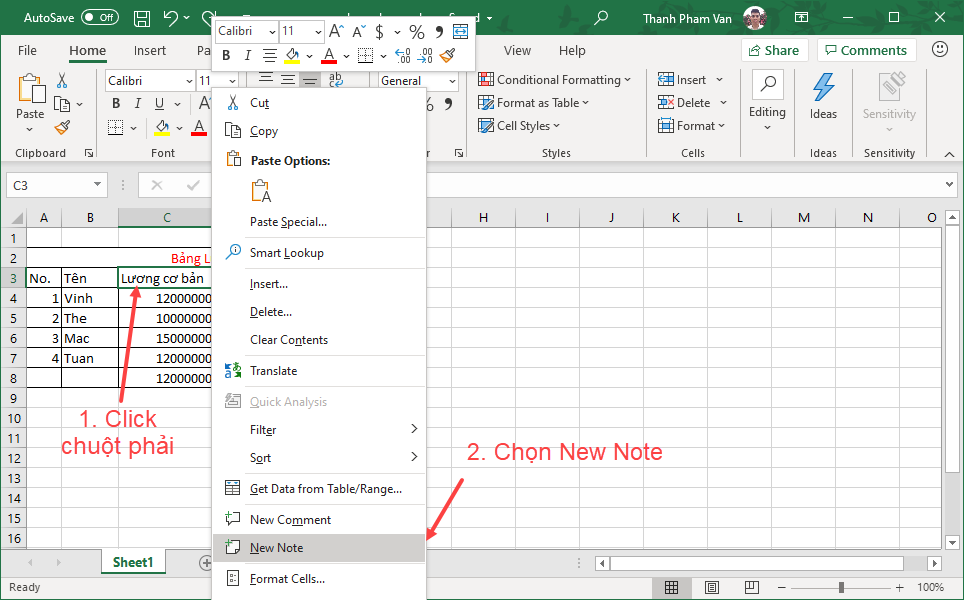Screen dimensions: 964x600
Task: Choose New Note from the context menu
Action: coord(319,548)
